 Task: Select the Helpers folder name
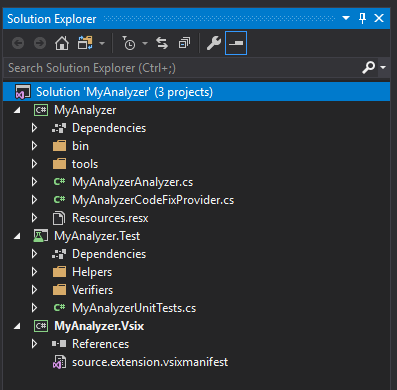click(92, 272)
